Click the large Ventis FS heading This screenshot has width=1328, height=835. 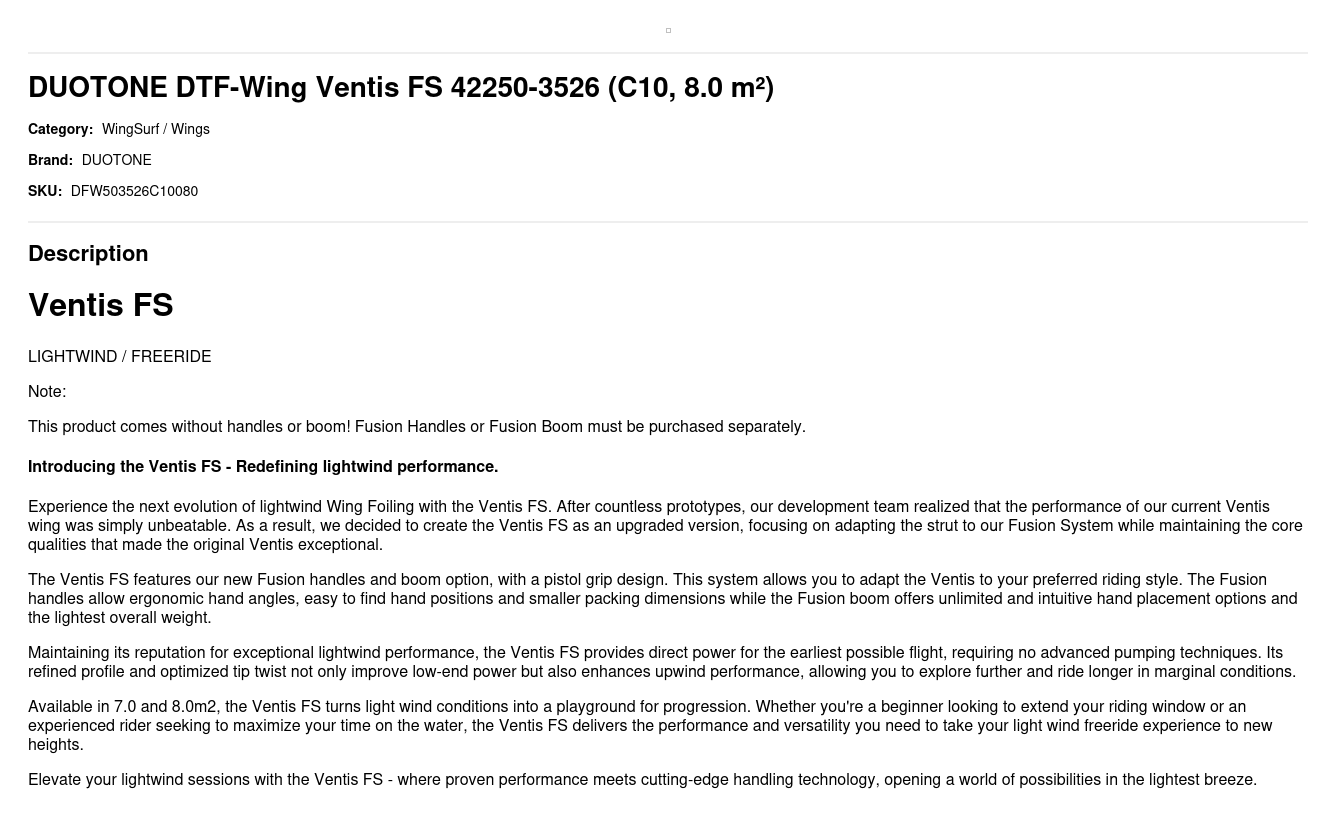[x=101, y=305]
